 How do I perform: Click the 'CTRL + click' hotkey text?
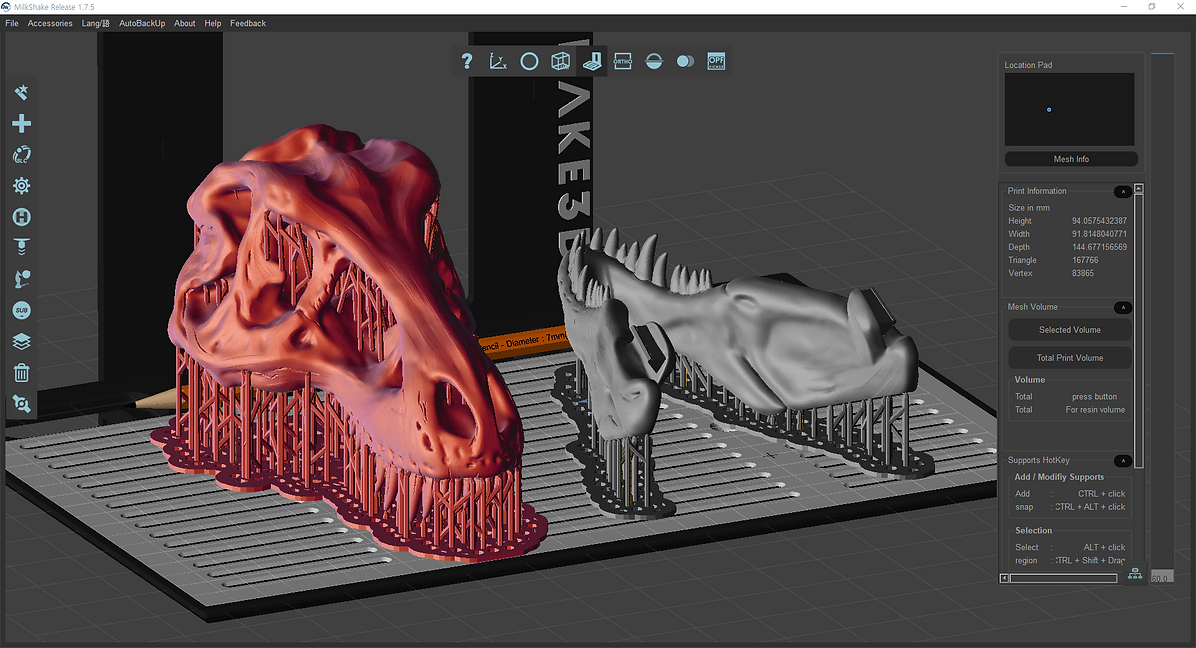tap(1101, 494)
